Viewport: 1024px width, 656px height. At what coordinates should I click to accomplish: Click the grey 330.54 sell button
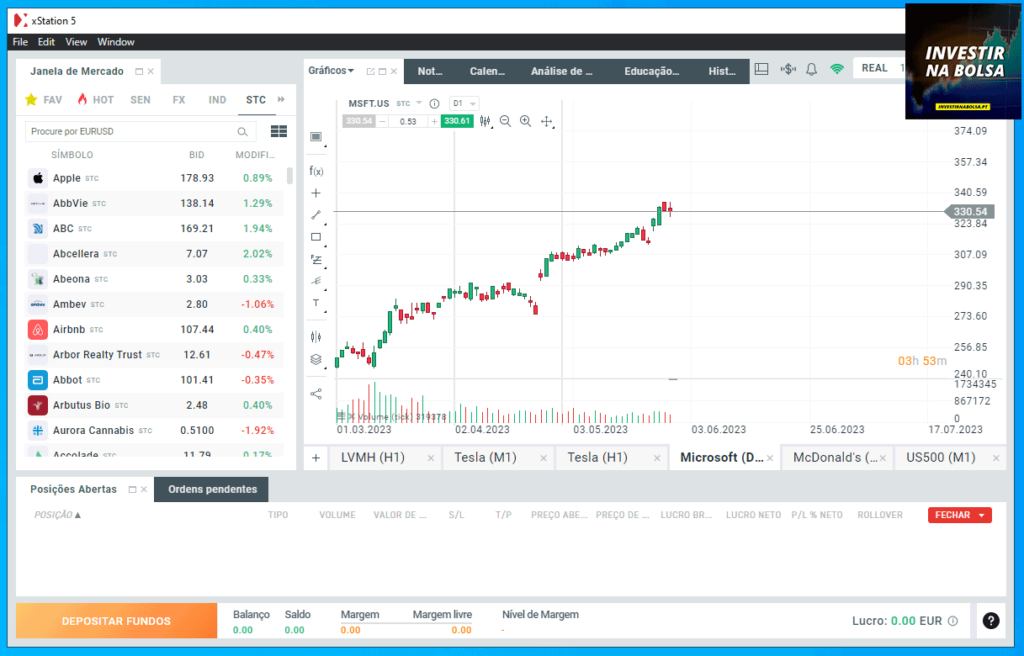point(359,121)
